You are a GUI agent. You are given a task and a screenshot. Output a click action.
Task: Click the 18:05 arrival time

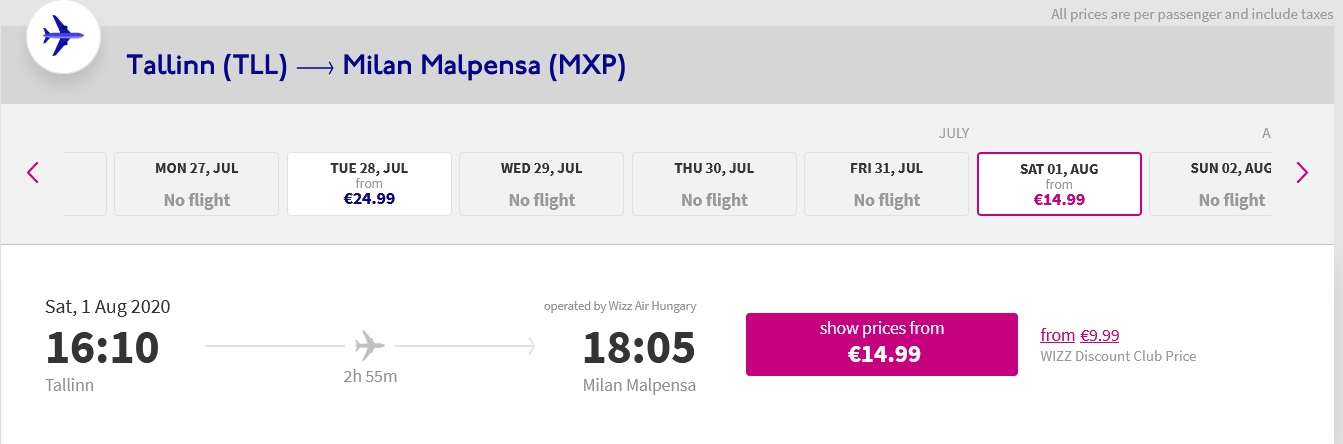click(638, 347)
